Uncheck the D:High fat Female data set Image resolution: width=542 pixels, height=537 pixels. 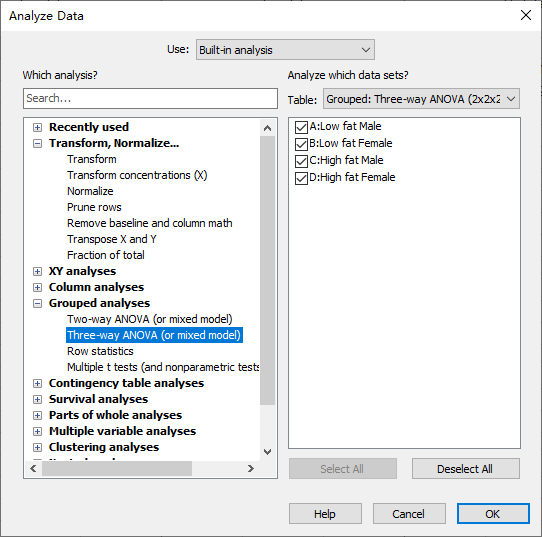pyautogui.click(x=301, y=178)
